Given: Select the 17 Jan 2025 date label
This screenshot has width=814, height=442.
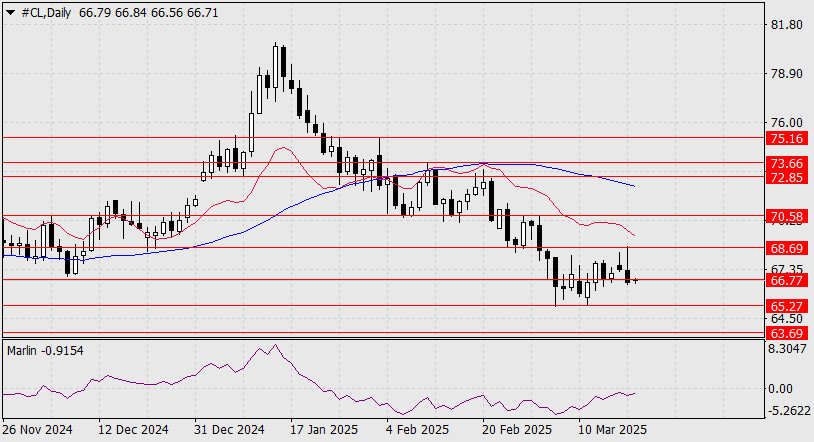Looking at the screenshot, I should pos(325,430).
